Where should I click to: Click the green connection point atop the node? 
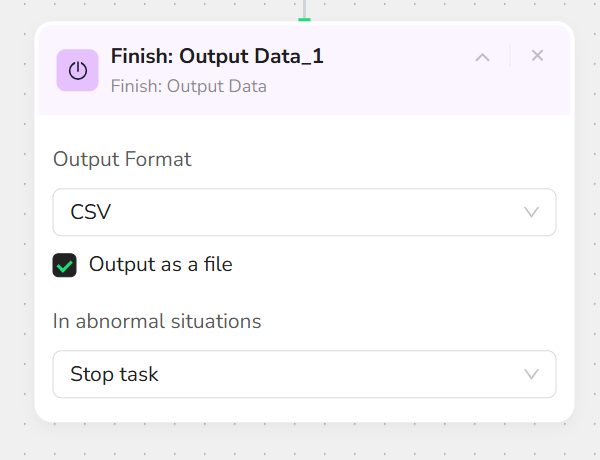click(x=305, y=18)
